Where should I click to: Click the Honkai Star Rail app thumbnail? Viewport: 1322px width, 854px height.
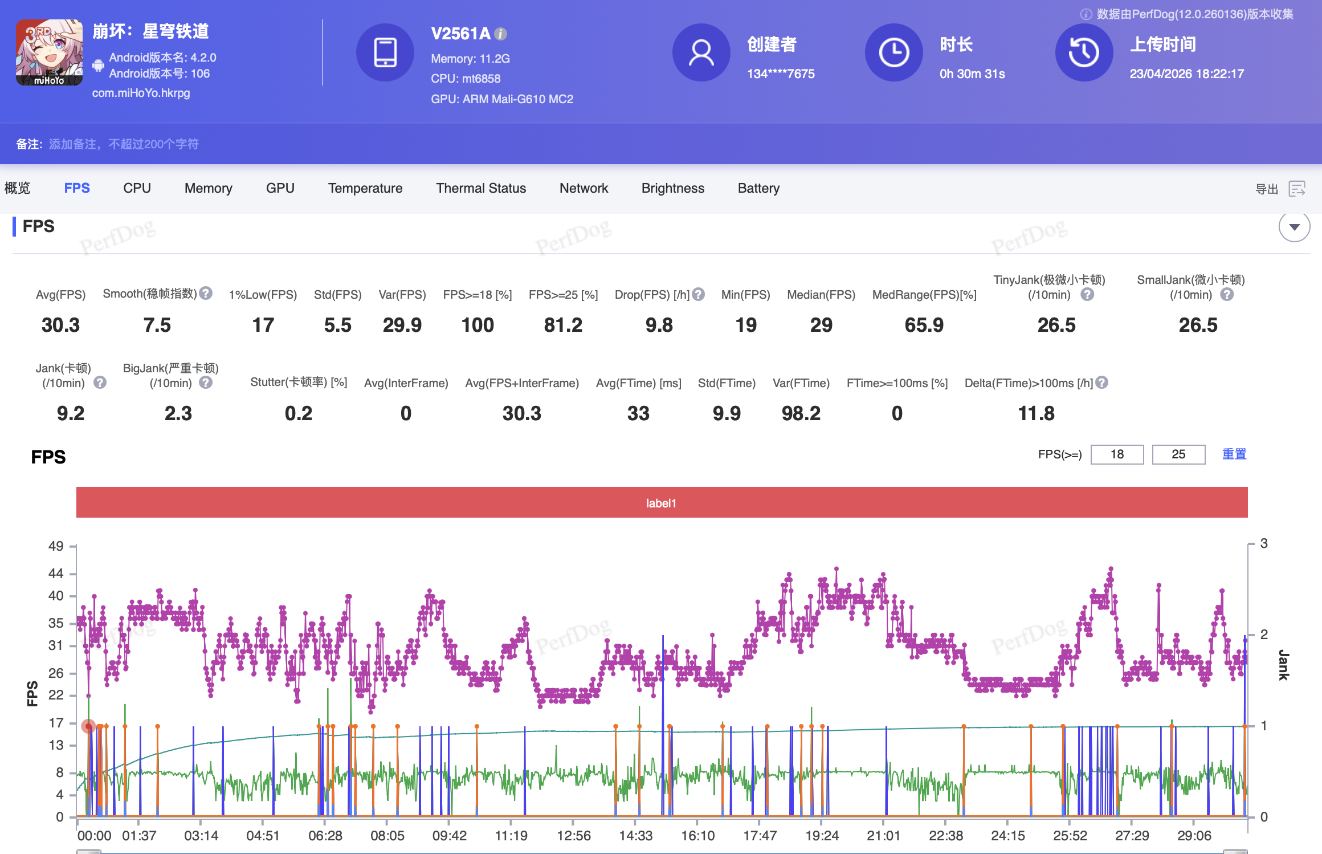[49, 53]
